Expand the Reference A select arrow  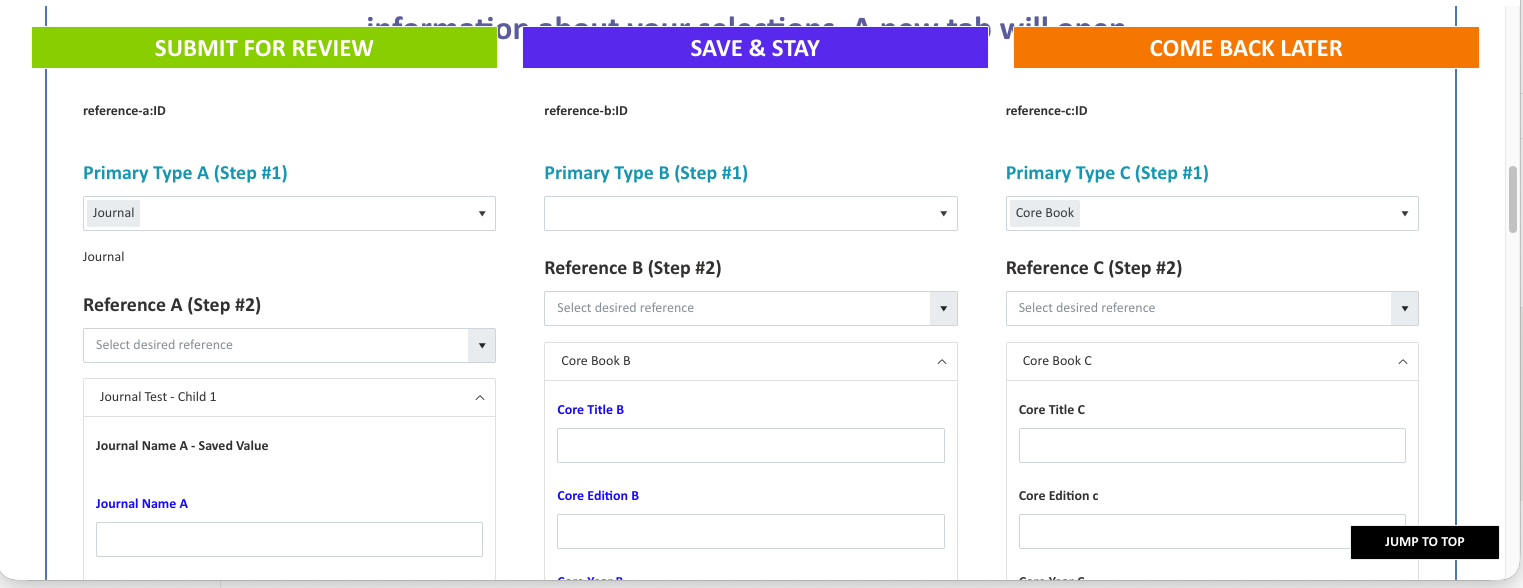(481, 345)
